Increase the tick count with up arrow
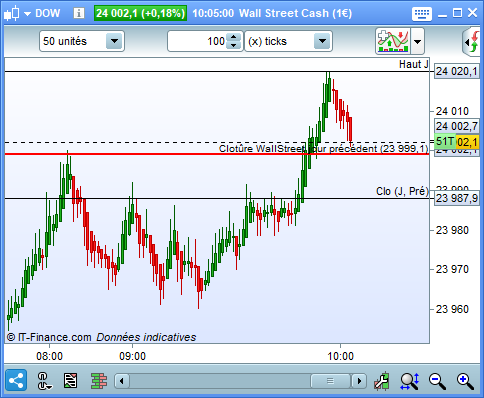Image resolution: width=484 pixels, height=398 pixels. 234,37
